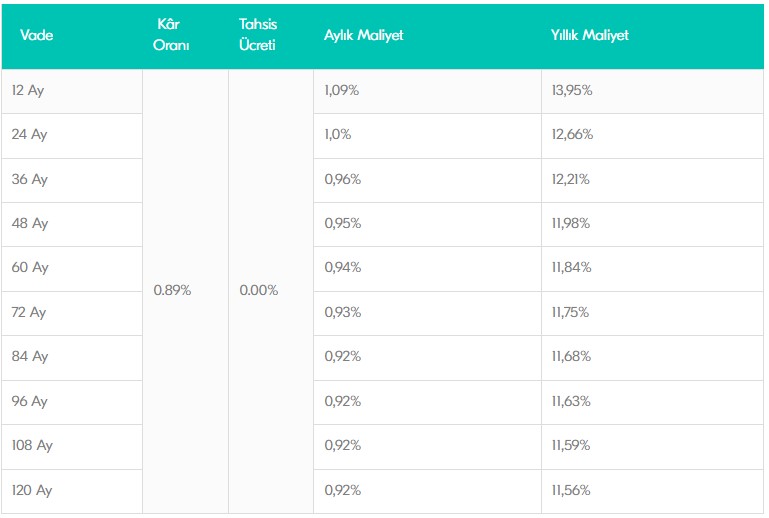The image size is (769, 518).
Task: Click the Tahsis Ücreti header
Action: pyautogui.click(x=258, y=35)
